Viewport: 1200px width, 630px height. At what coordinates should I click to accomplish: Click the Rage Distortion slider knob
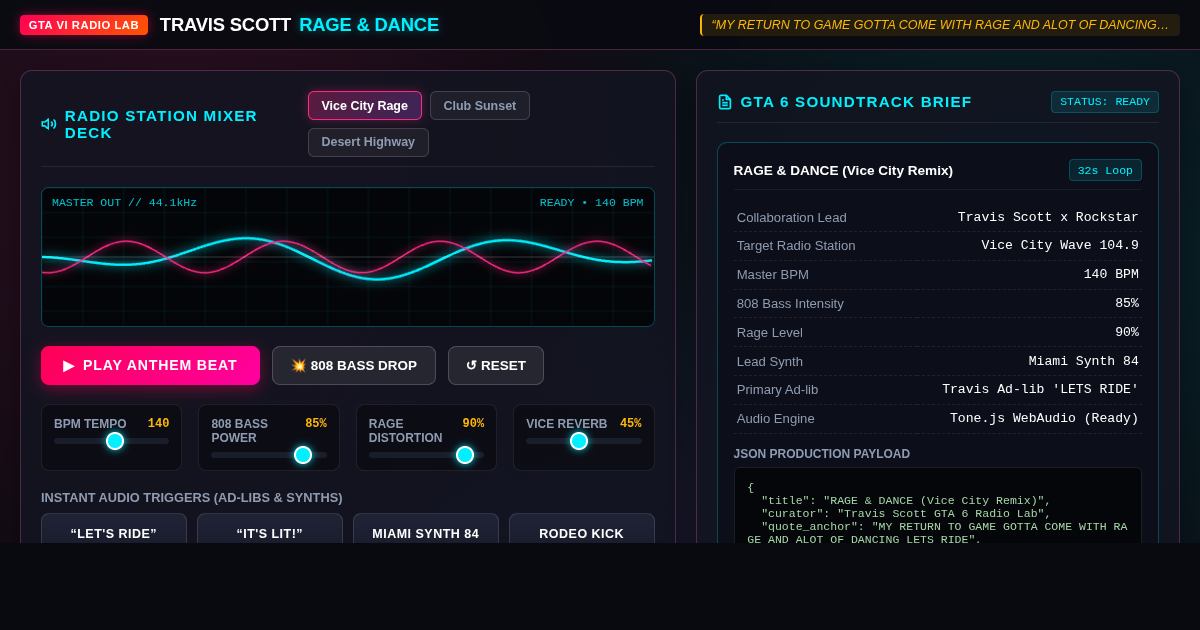(x=465, y=455)
